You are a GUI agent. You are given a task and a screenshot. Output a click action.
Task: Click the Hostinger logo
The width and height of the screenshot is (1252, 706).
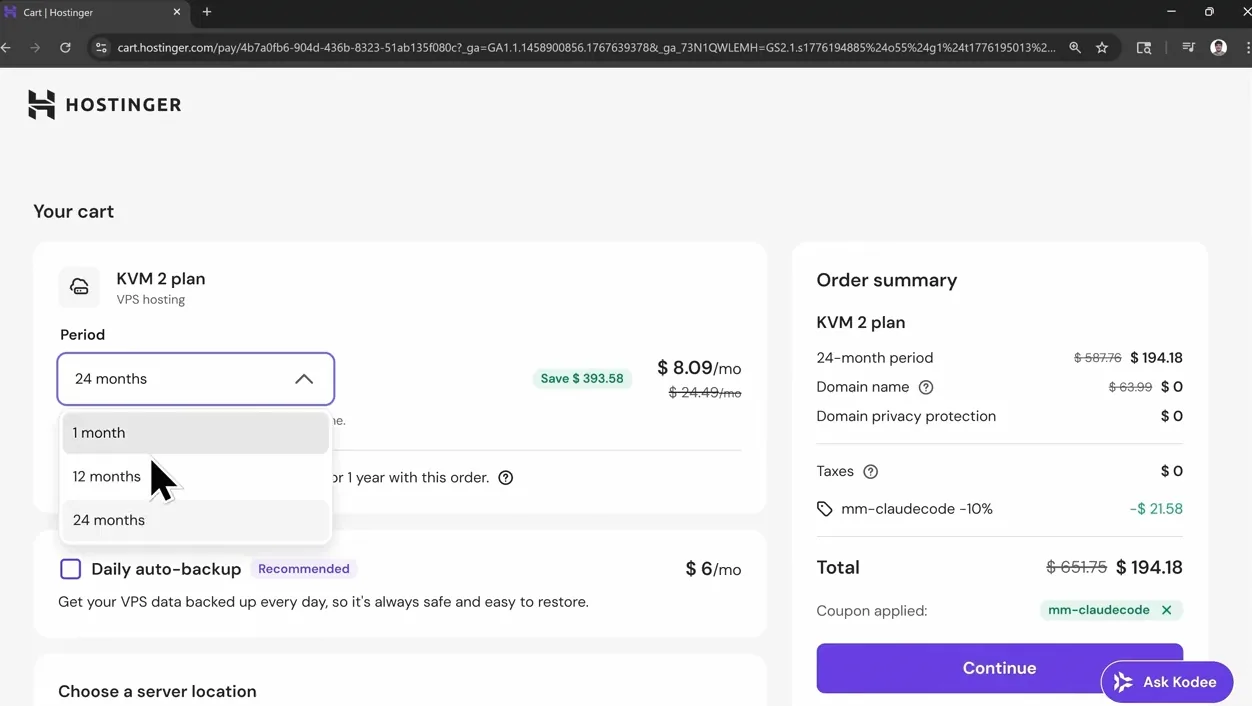105,104
